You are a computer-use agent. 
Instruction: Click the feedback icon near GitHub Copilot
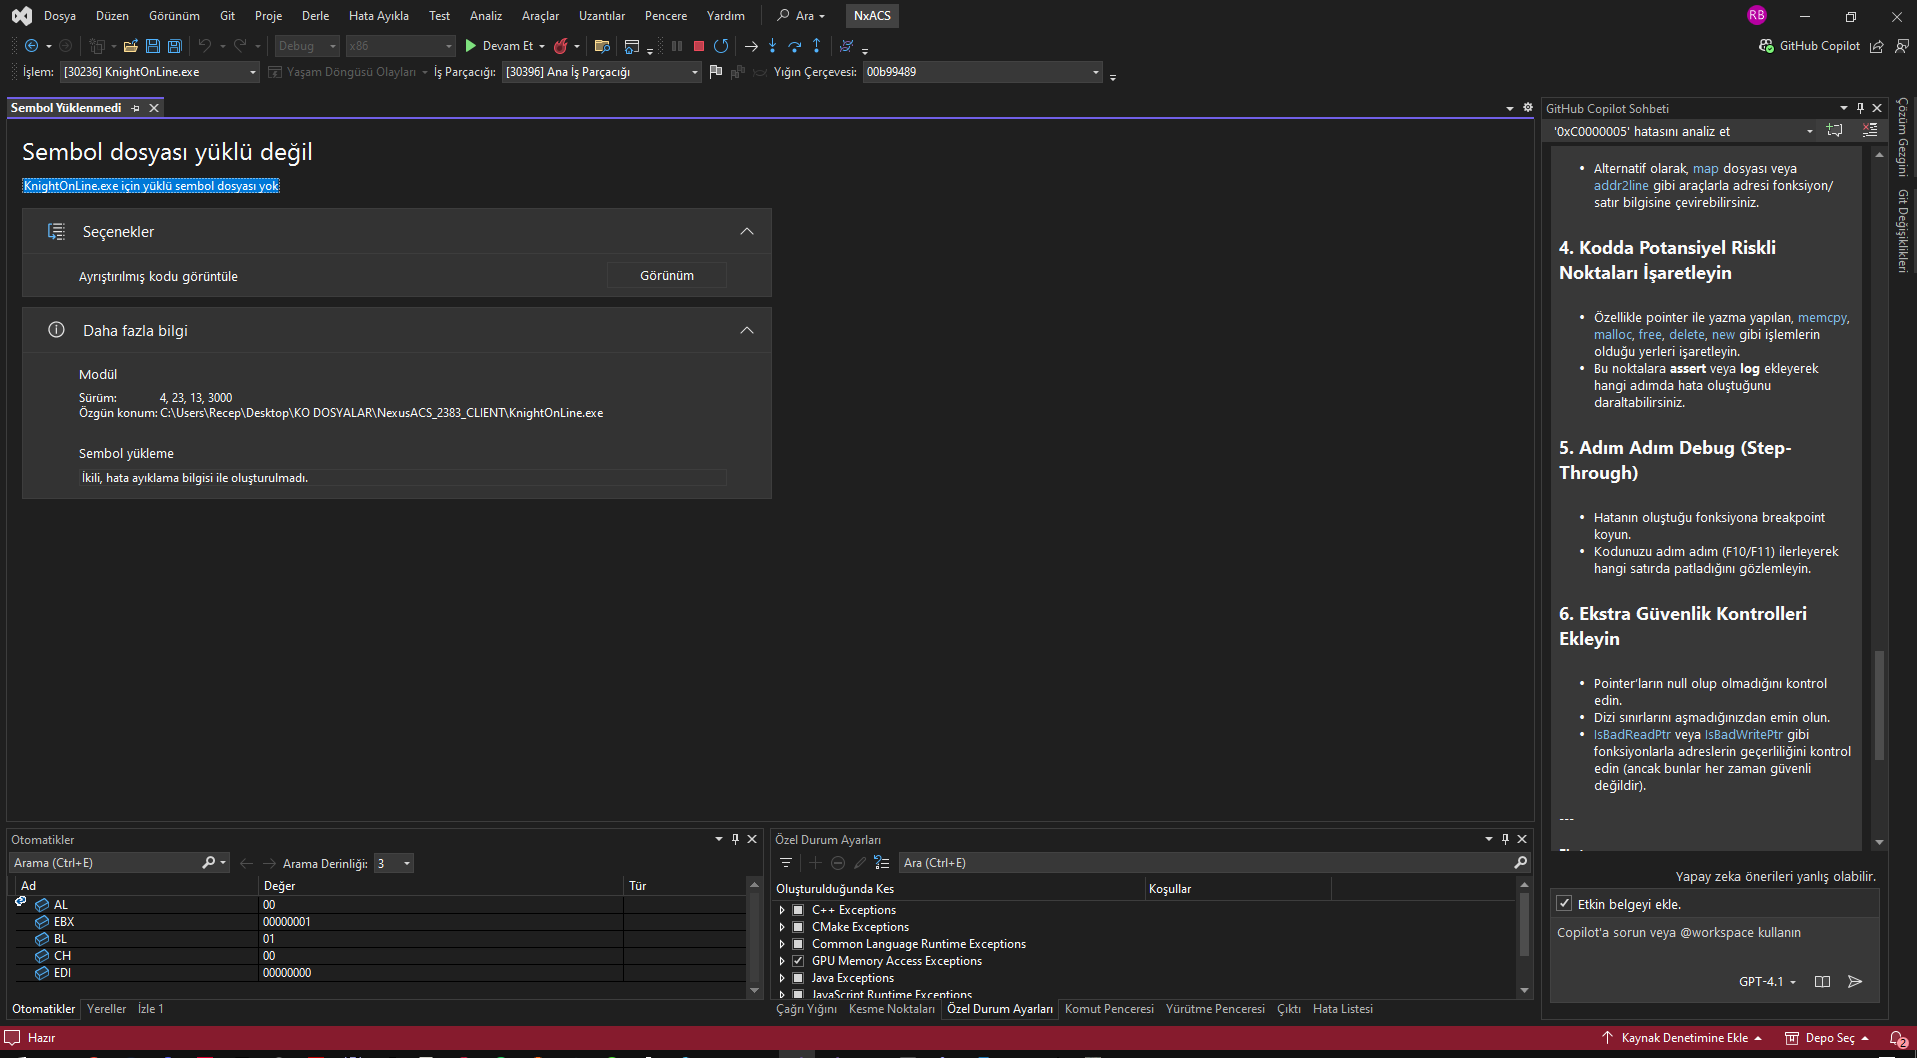[x=1901, y=46]
